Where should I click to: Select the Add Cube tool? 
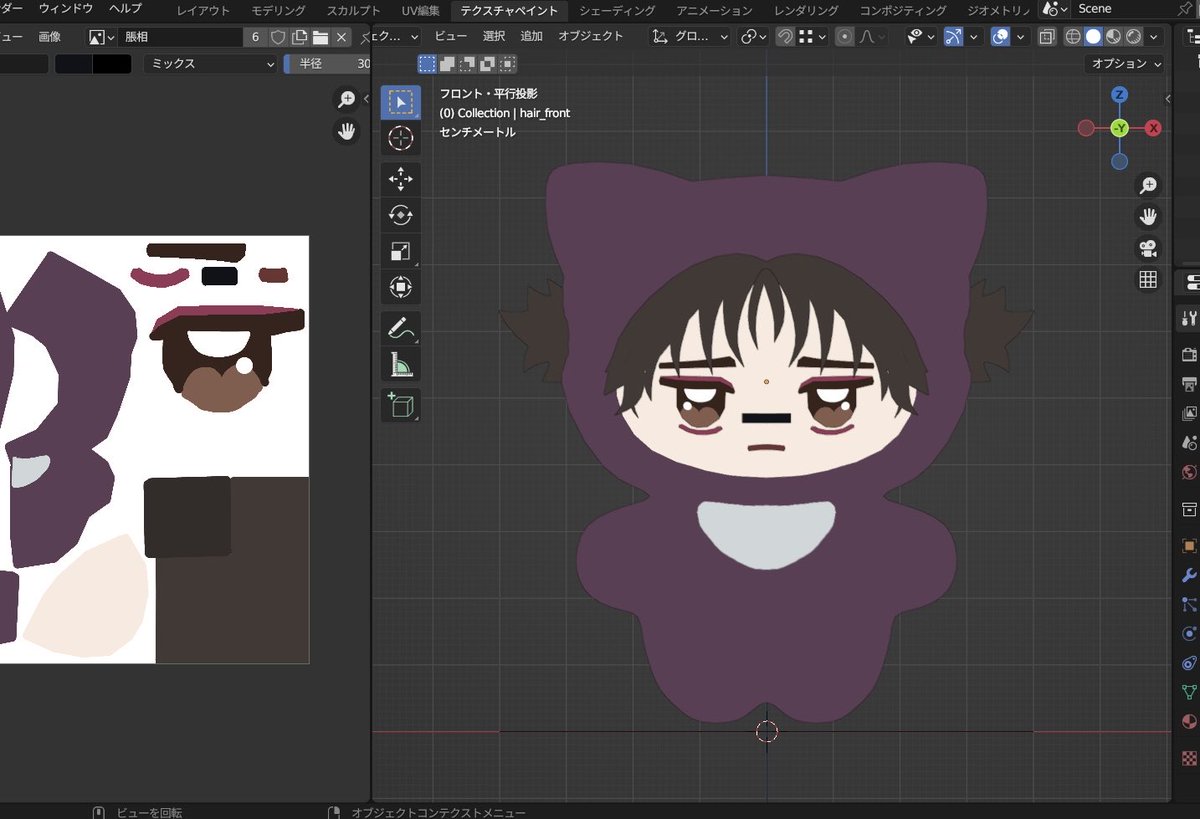point(400,405)
